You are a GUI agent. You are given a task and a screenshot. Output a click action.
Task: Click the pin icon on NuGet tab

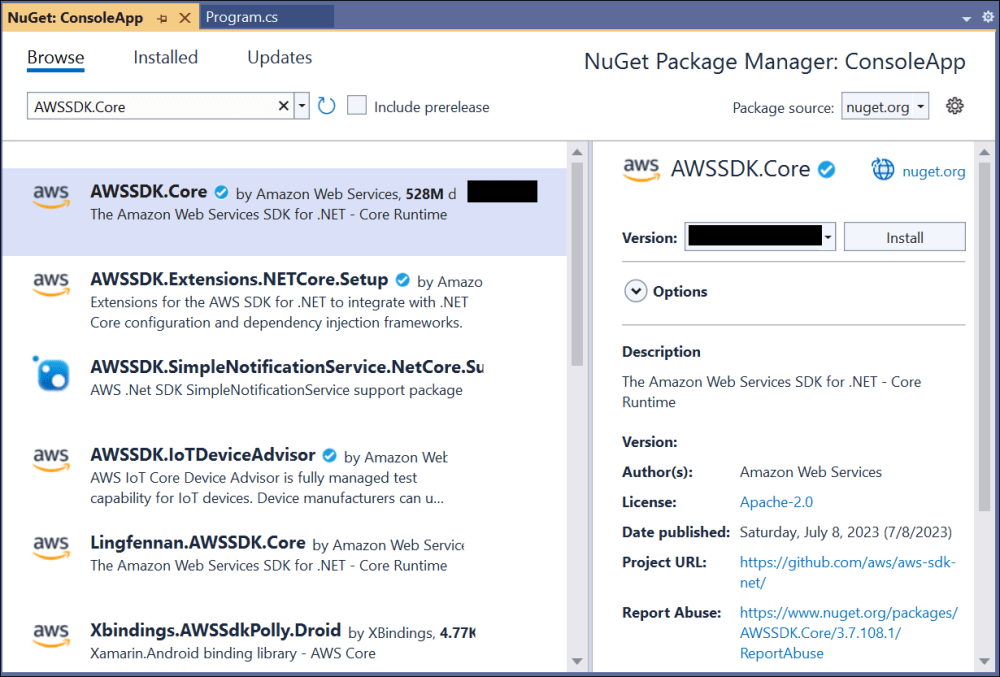click(162, 18)
